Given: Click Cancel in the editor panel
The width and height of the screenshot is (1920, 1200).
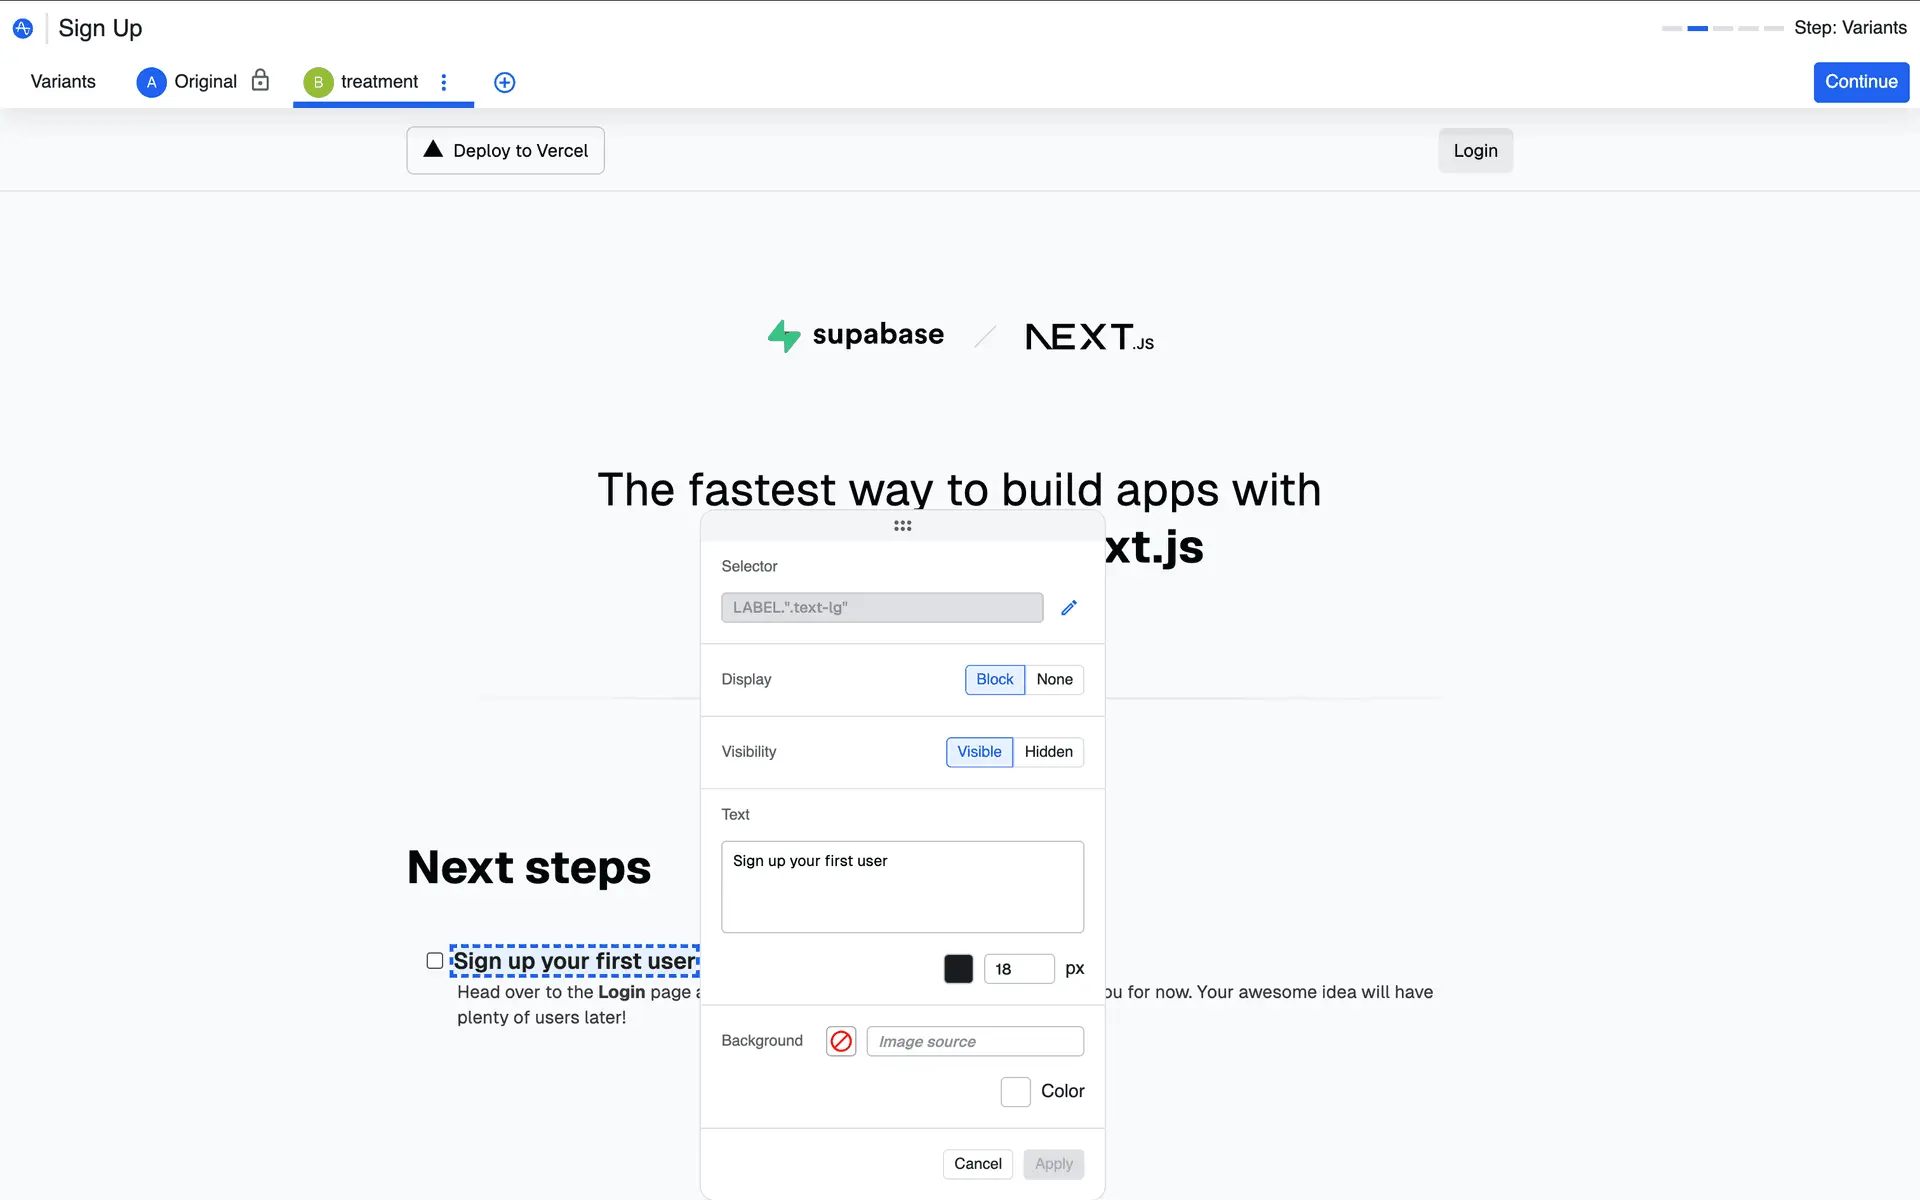Looking at the screenshot, I should point(977,1164).
